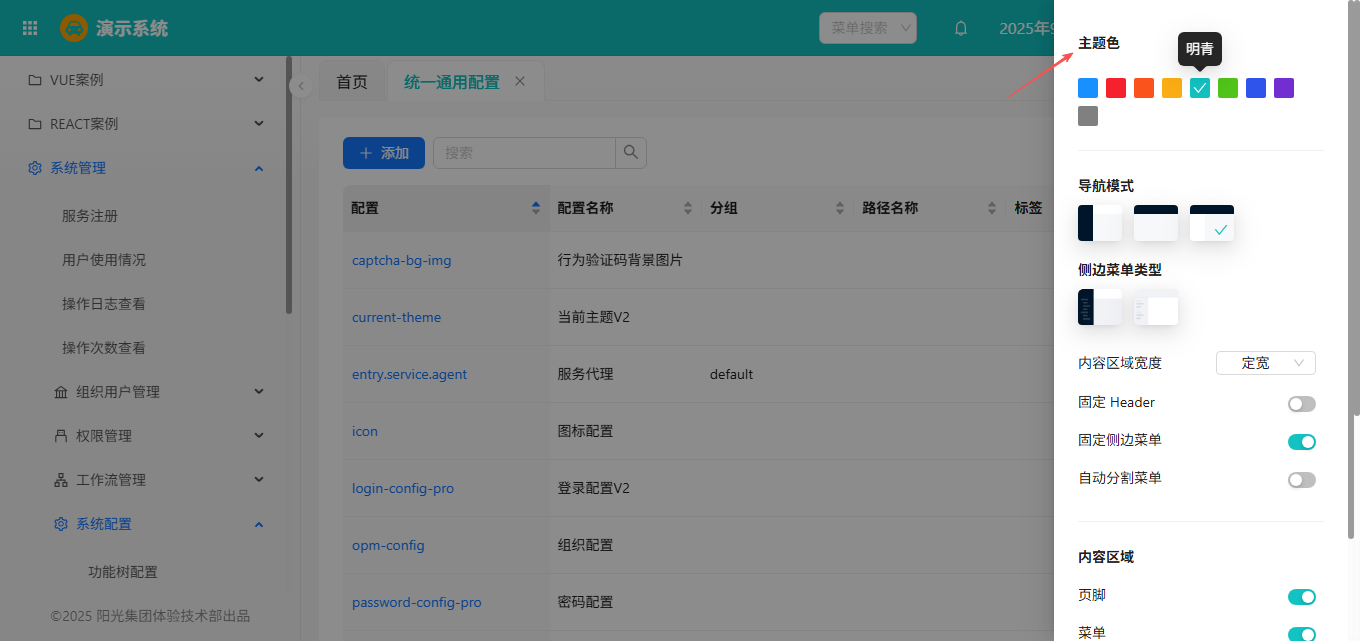1360x641 pixels.
Task: Click the 添加 button
Action: (384, 153)
